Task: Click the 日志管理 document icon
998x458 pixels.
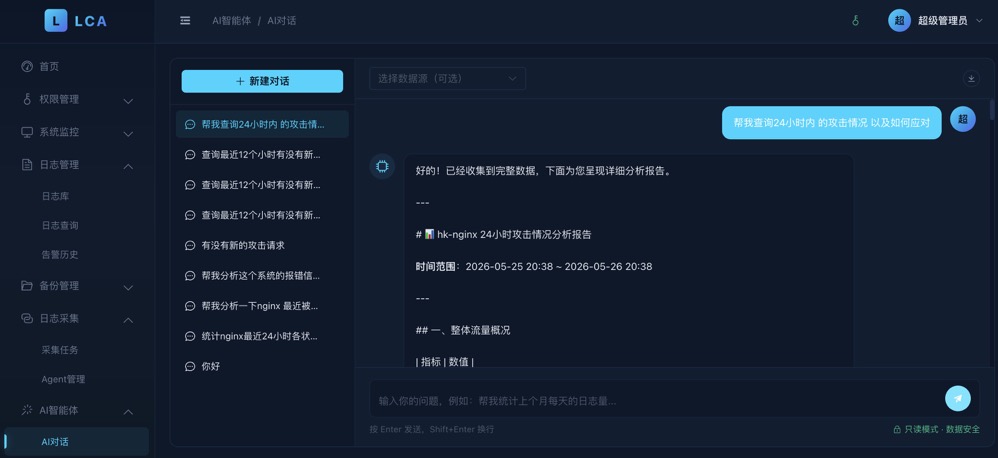Action: tap(27, 165)
